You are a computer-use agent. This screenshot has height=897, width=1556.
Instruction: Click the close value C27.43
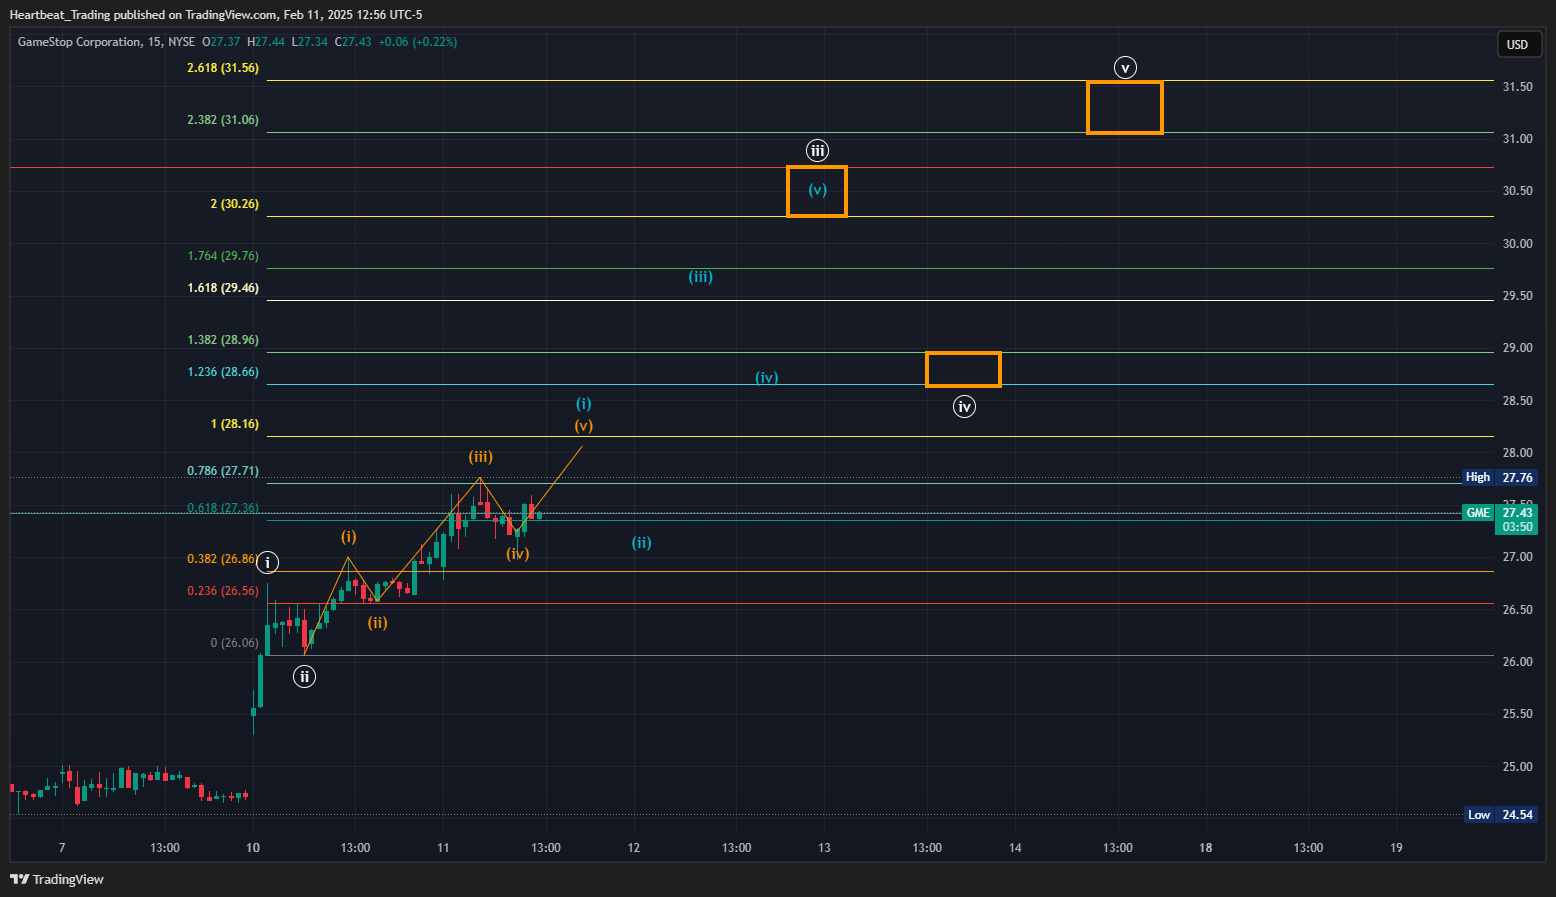[353, 42]
